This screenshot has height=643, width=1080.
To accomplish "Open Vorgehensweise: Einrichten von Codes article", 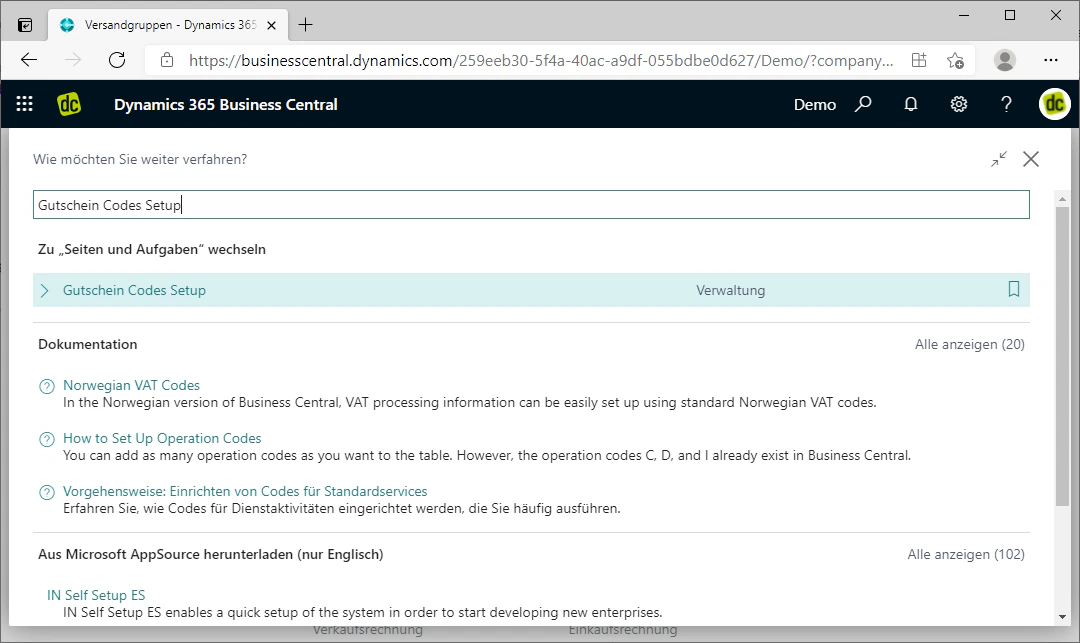I will (x=245, y=492).
